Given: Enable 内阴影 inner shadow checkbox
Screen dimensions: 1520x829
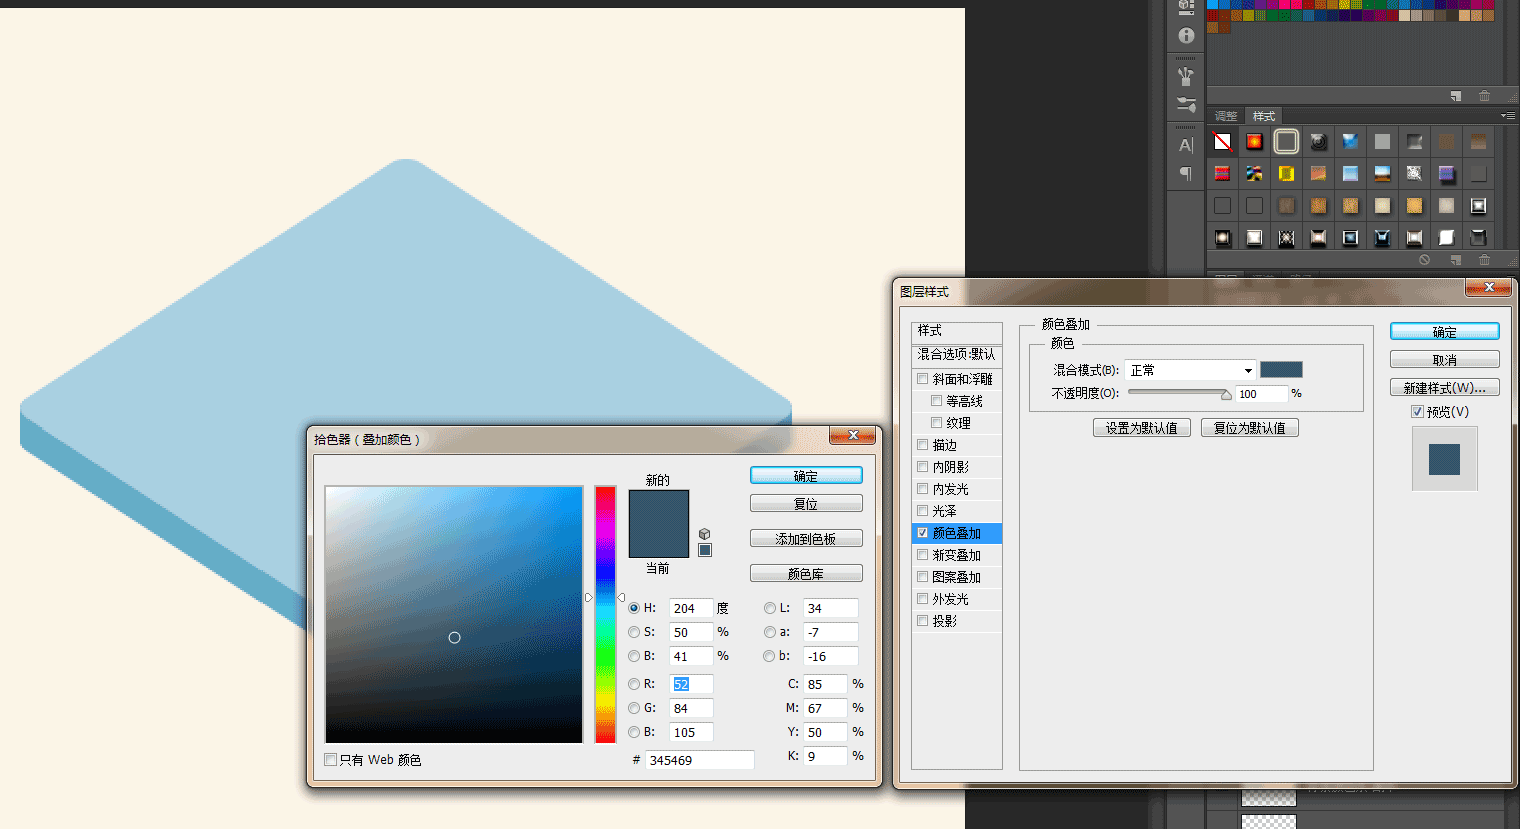Looking at the screenshot, I should click(923, 467).
